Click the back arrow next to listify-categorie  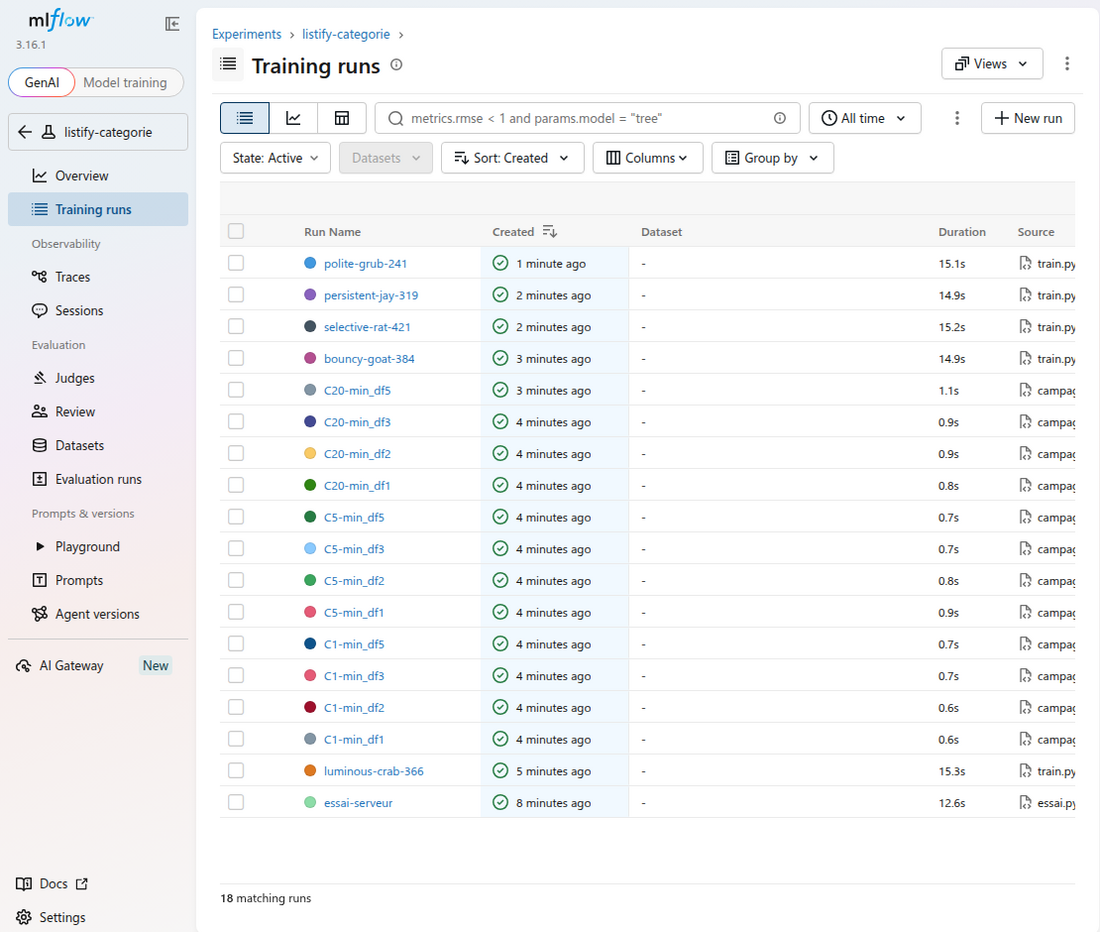[25, 132]
